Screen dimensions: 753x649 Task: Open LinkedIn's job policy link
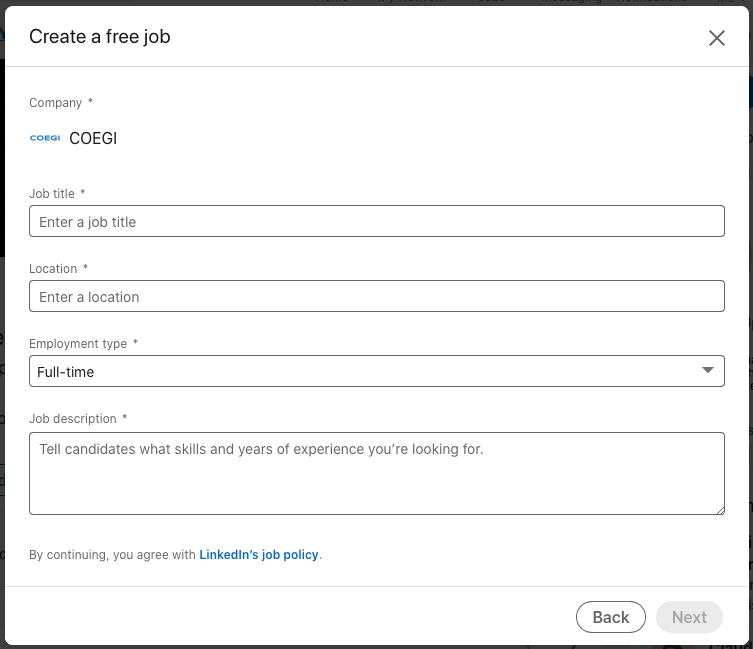point(260,554)
